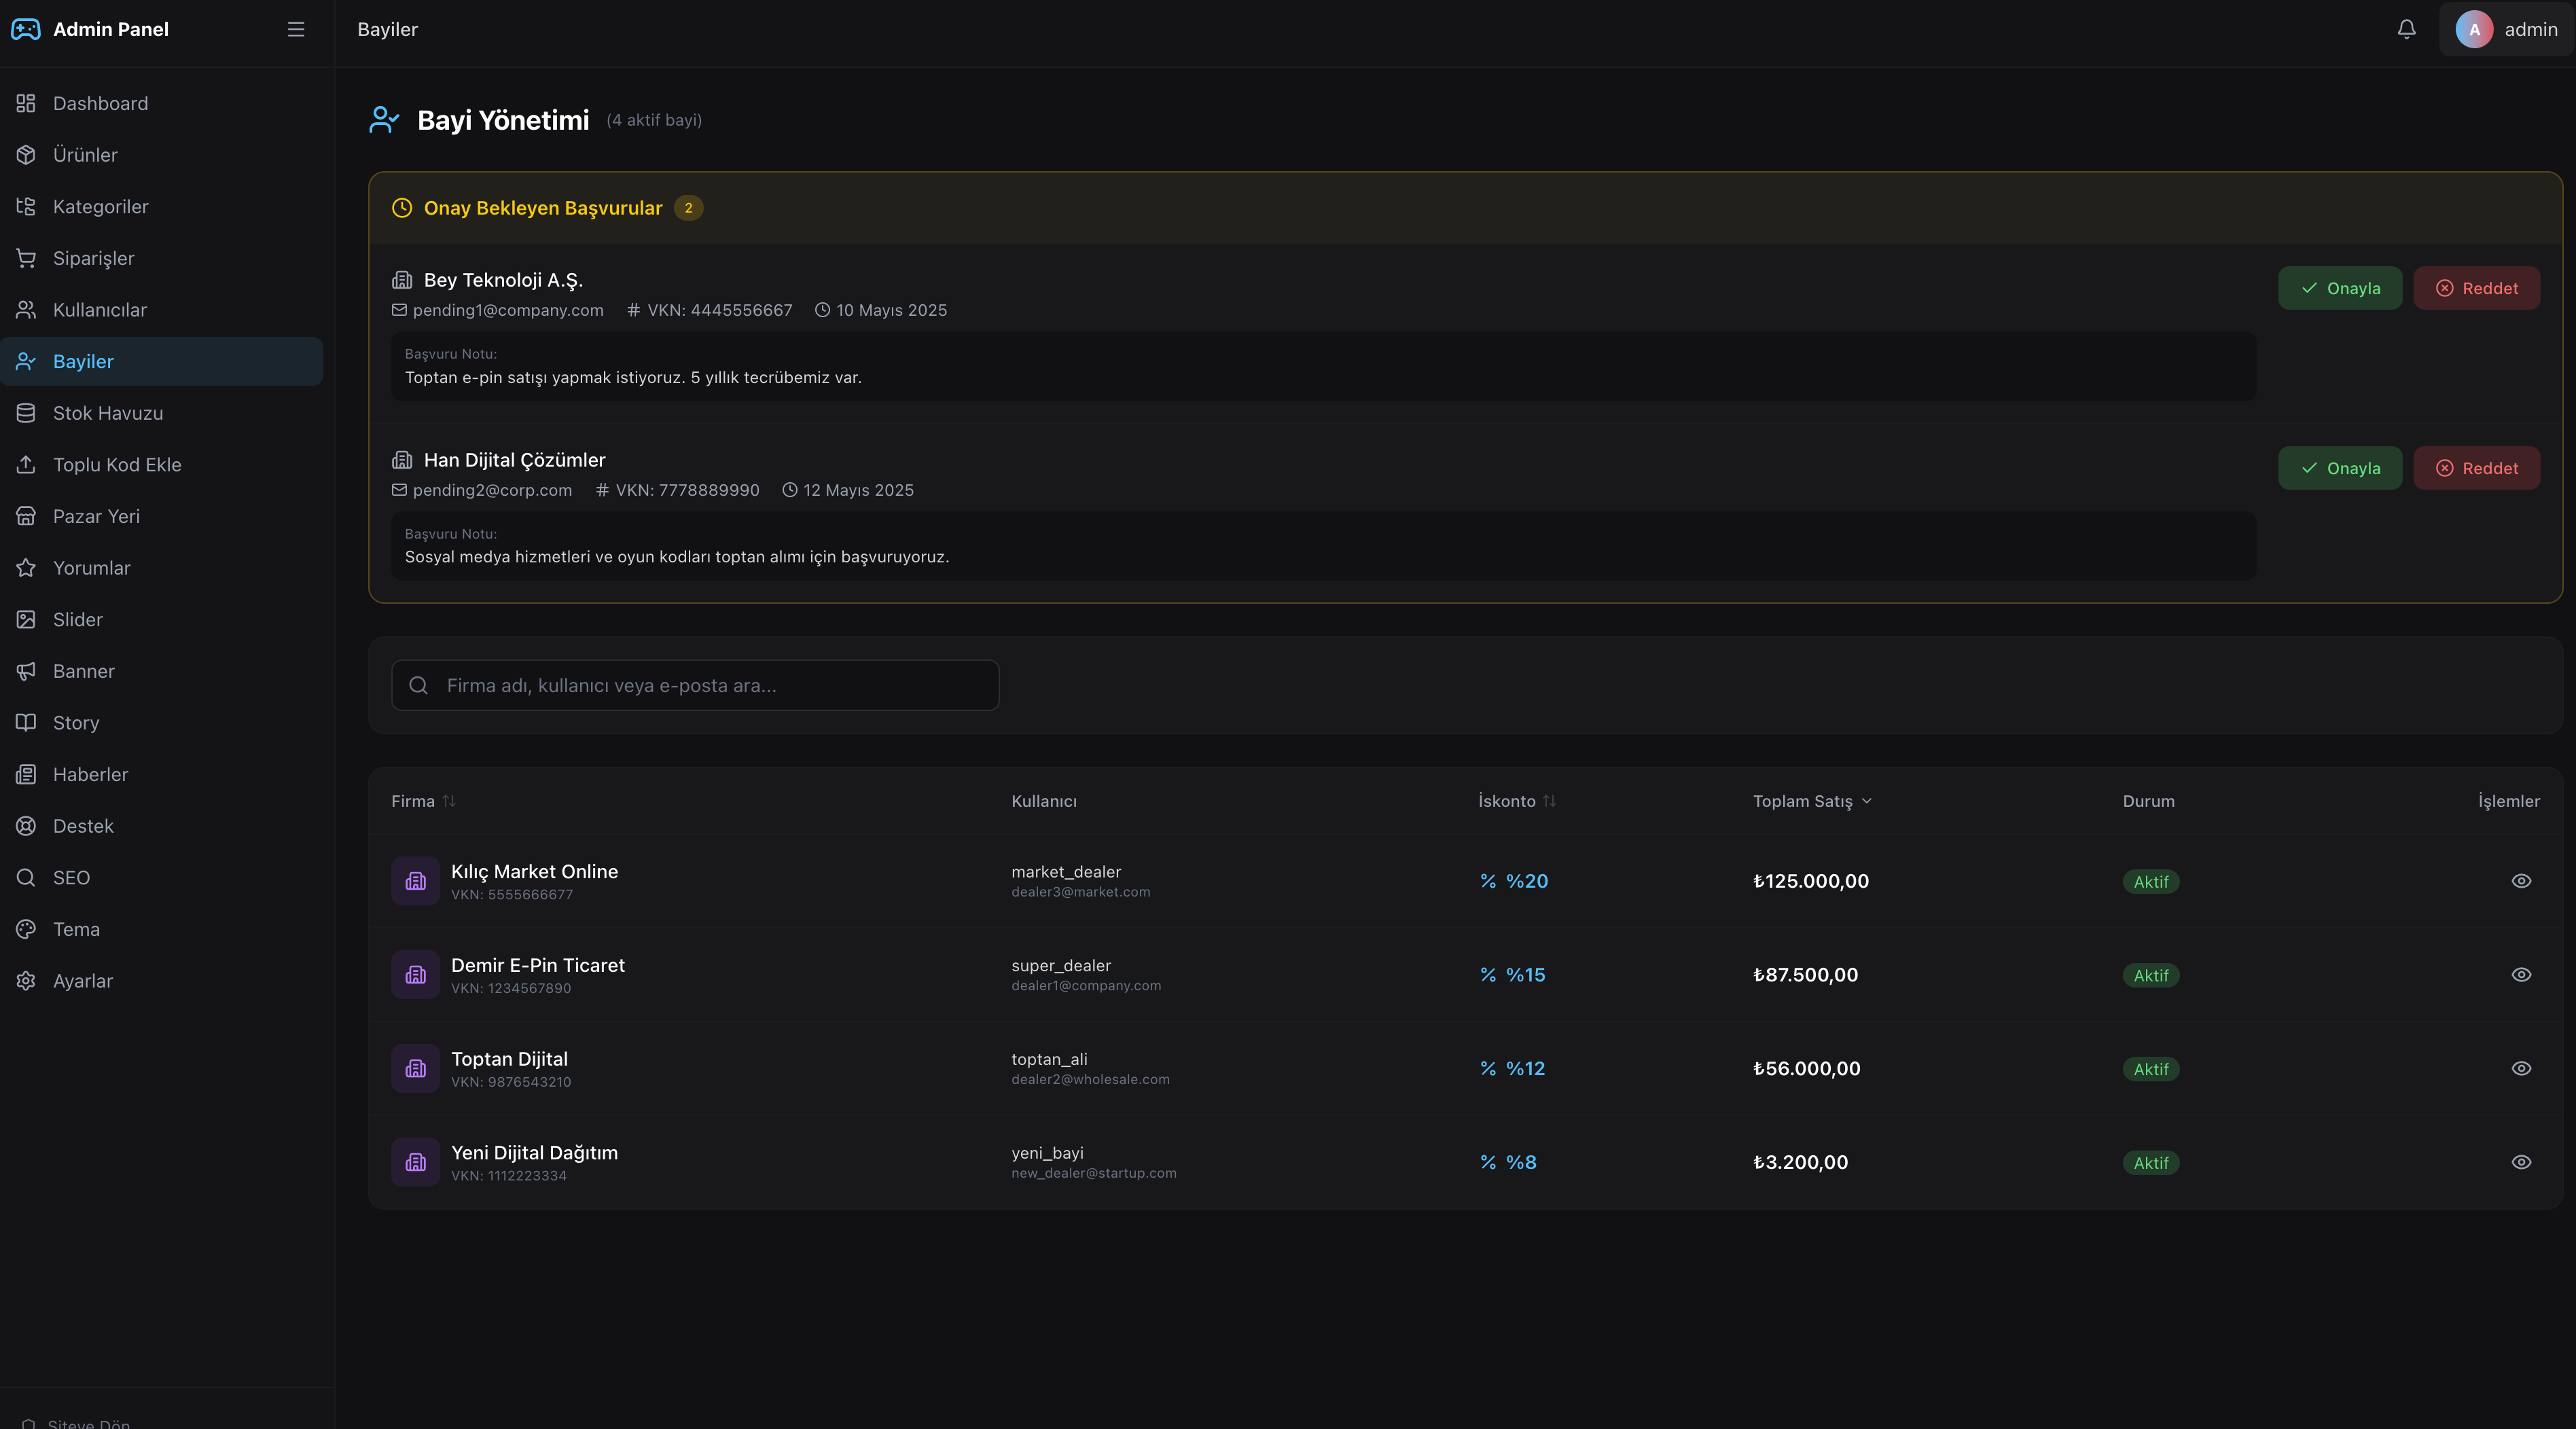Viewport: 2576px width, 1429px height.
Task: Focus the firma search input field
Action: [710, 685]
